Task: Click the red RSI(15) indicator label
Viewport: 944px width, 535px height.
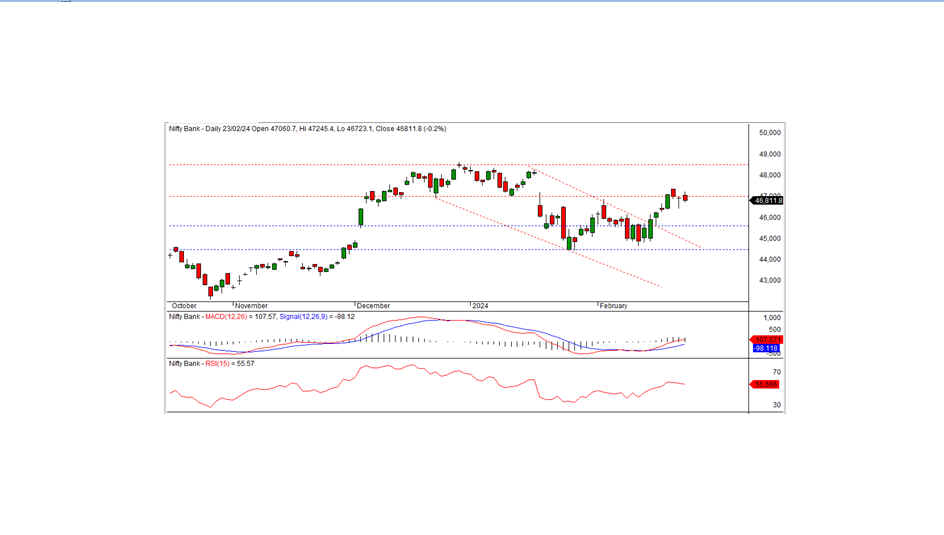Action: click(217, 363)
